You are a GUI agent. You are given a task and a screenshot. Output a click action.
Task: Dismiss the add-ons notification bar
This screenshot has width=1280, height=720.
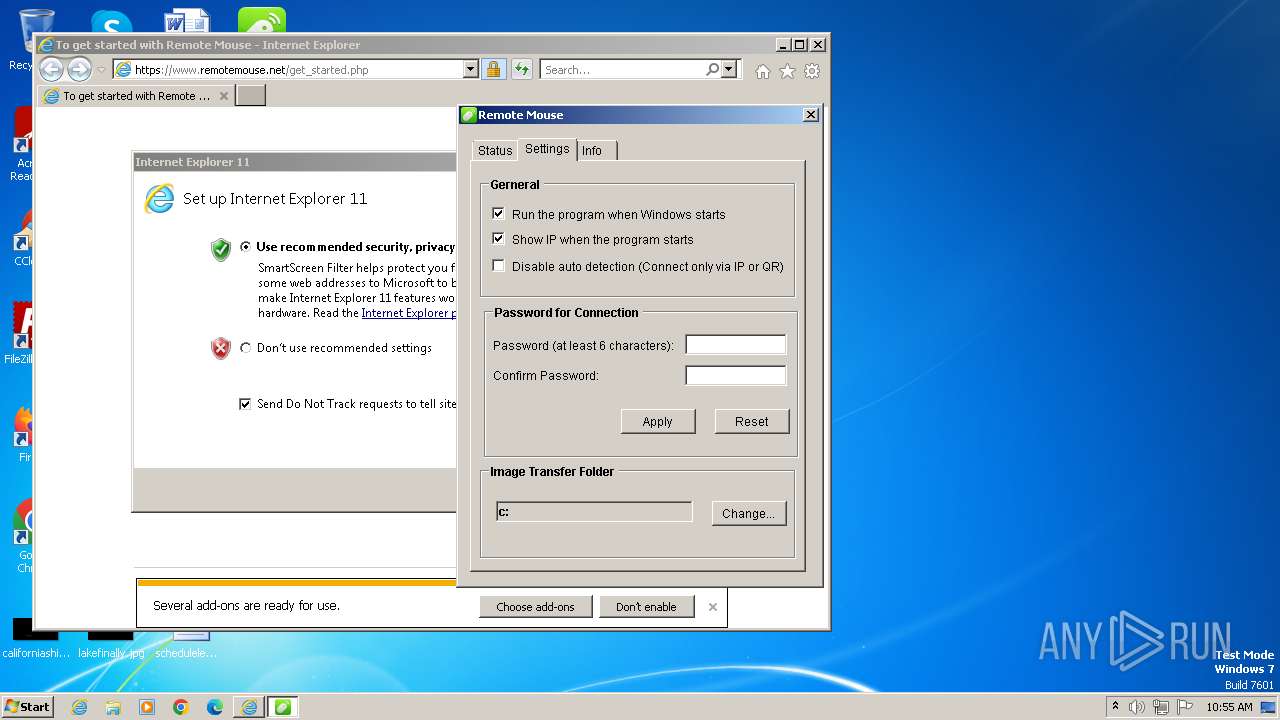click(x=713, y=606)
